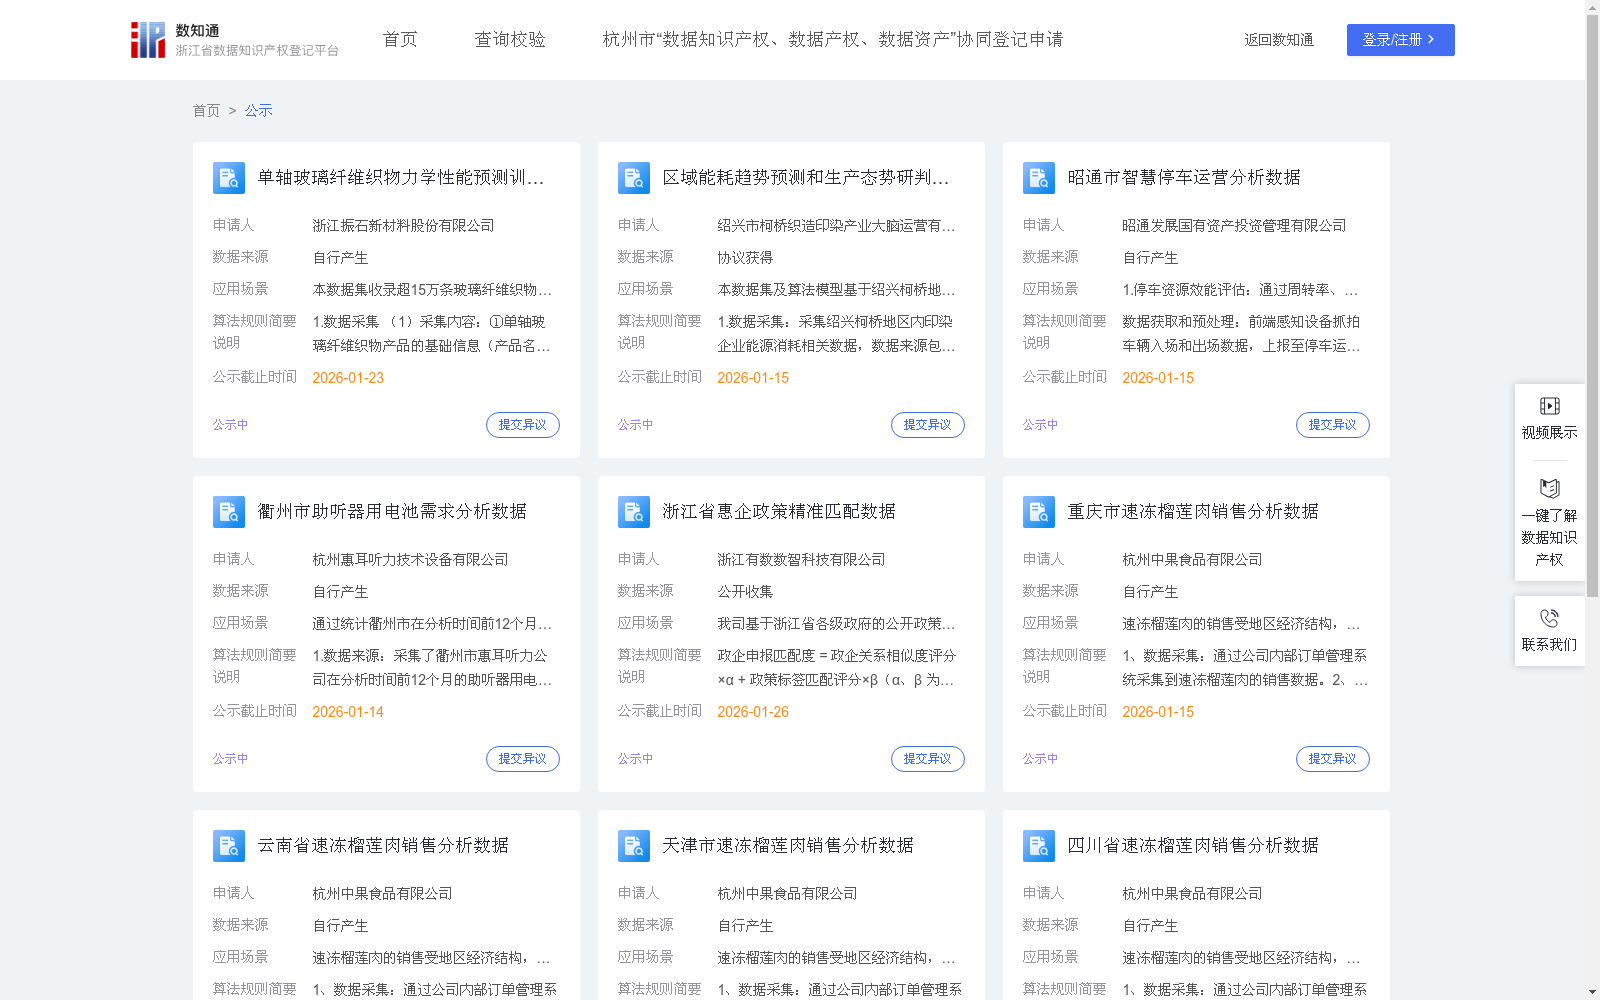The width and height of the screenshot is (1600, 1000).
Task: Click 返回数知通 link
Action: [x=1279, y=40]
